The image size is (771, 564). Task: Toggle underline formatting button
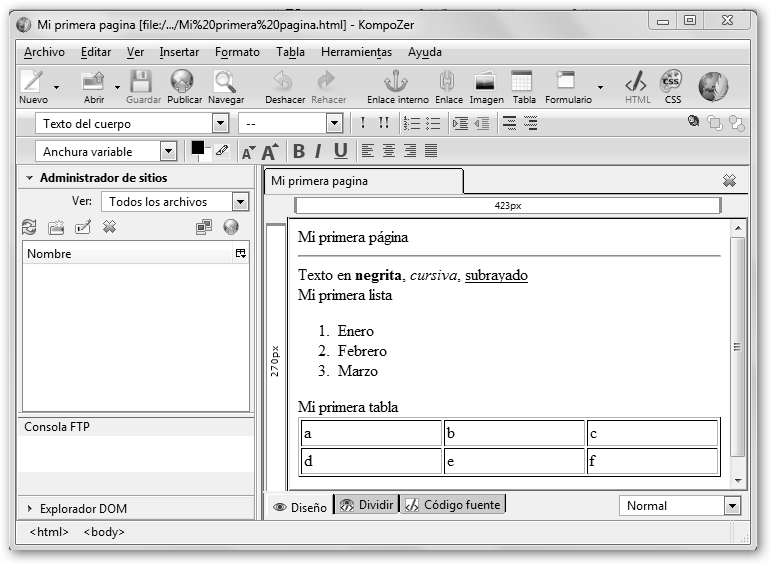coord(341,151)
